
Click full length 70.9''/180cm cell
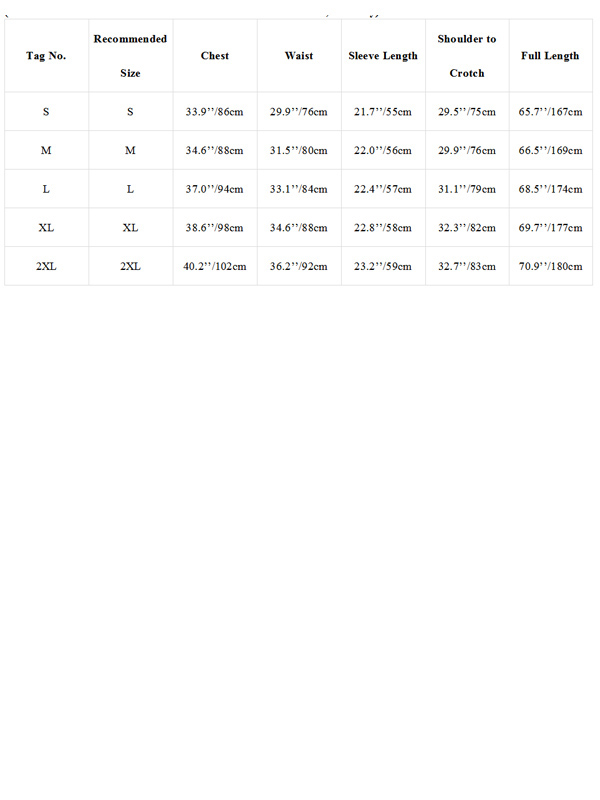pos(551,266)
